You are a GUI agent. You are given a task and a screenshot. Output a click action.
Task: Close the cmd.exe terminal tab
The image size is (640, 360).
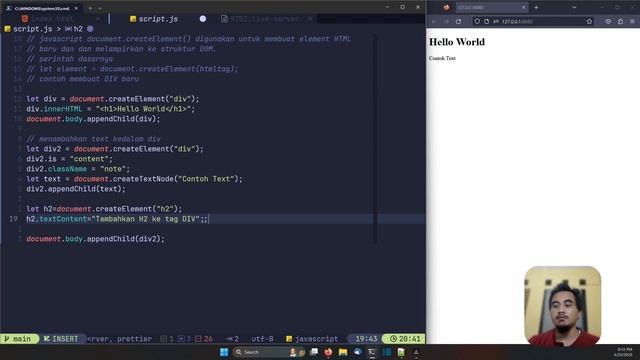(x=76, y=8)
